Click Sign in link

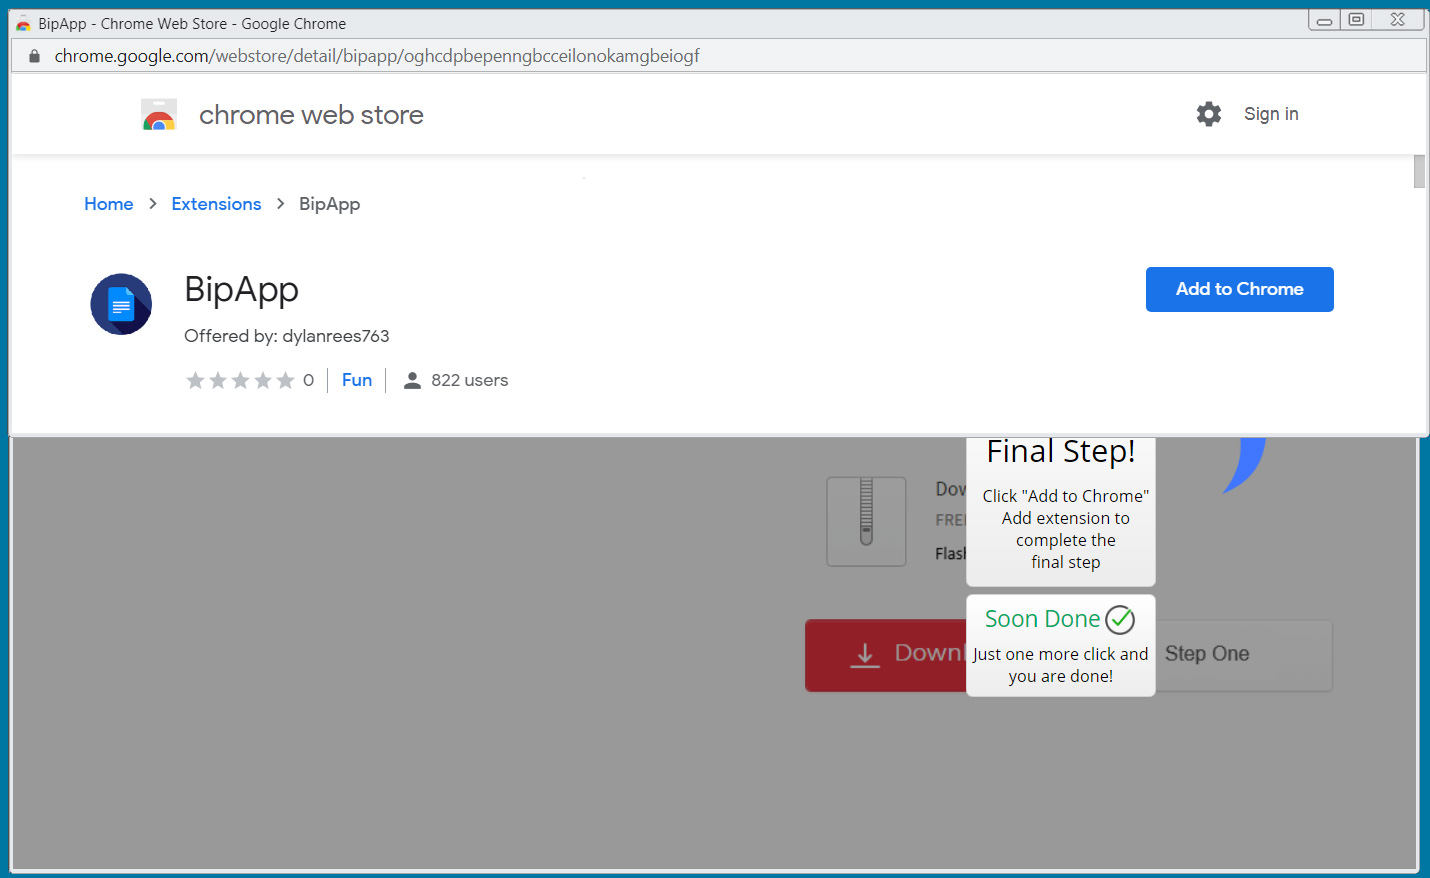click(1271, 114)
